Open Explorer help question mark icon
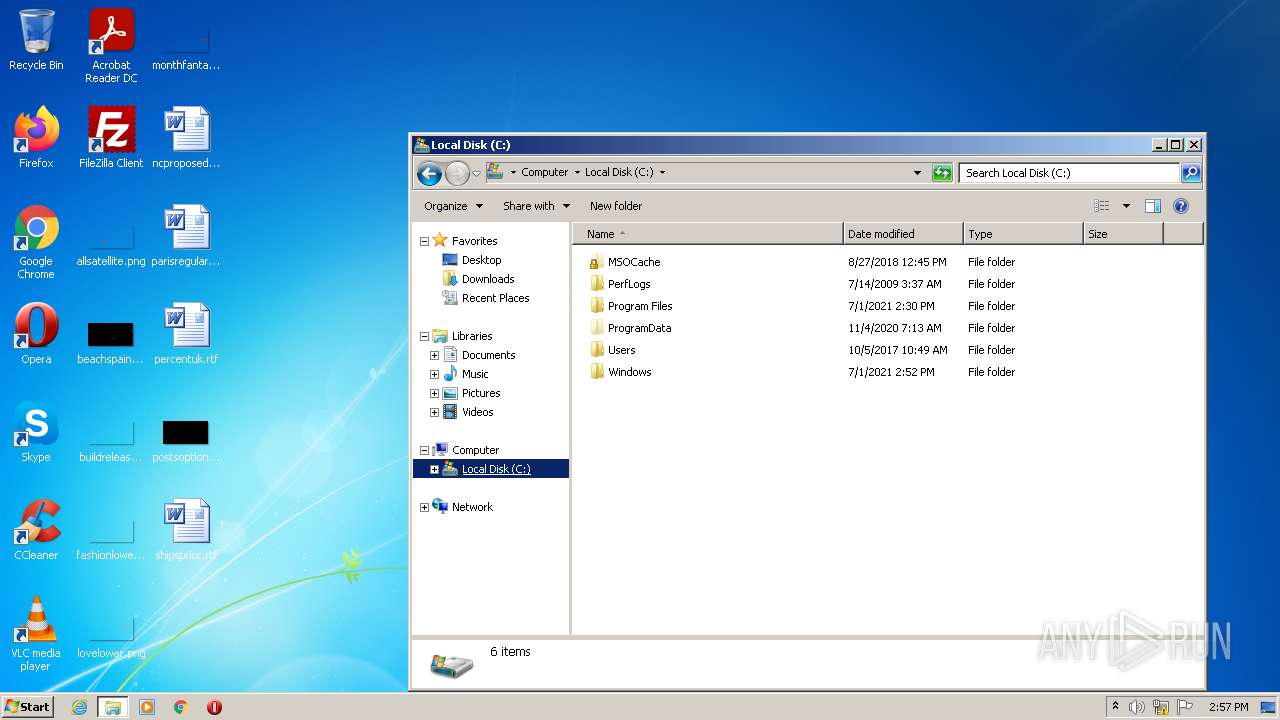Screen dimensions: 1280x720 (x=1181, y=206)
